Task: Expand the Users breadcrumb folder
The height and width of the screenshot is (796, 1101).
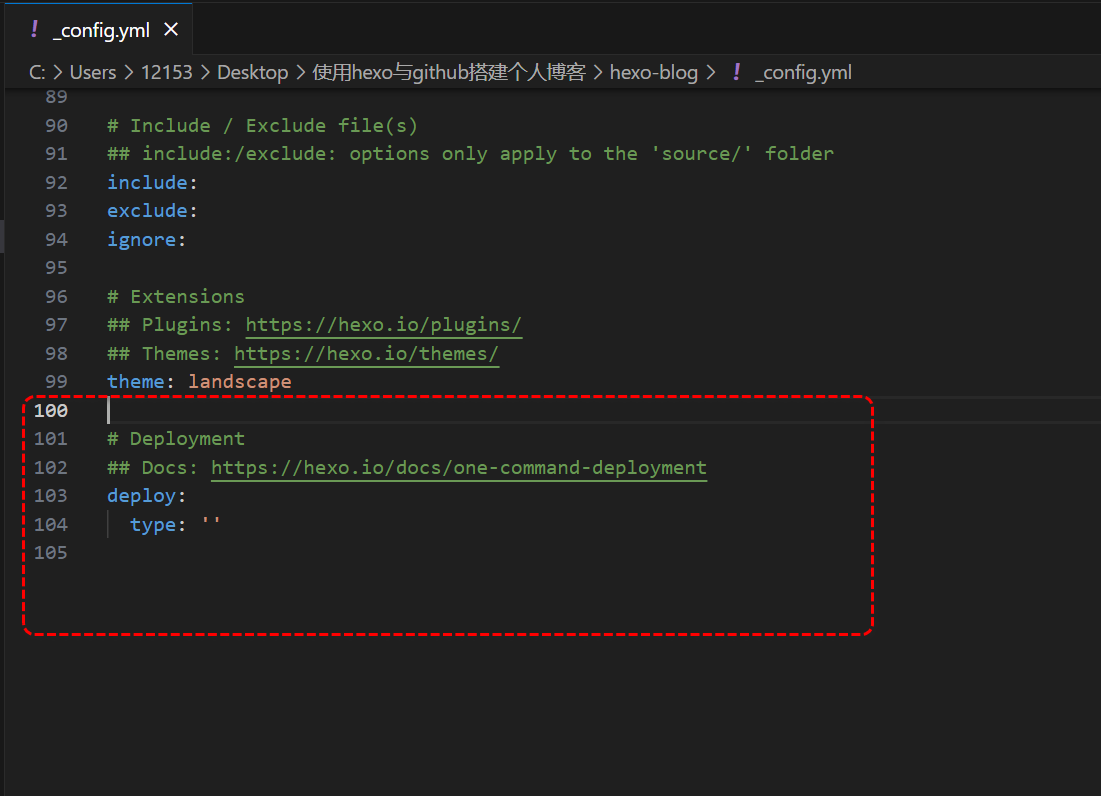Action: (x=93, y=72)
